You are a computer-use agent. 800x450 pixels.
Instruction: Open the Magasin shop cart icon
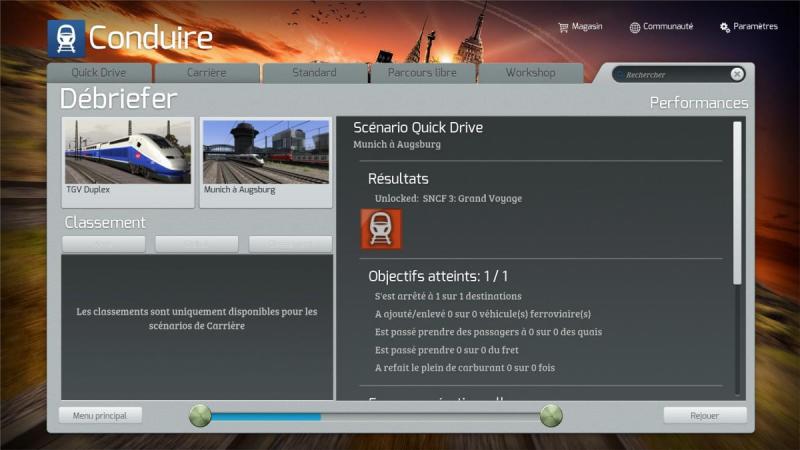tap(563, 28)
